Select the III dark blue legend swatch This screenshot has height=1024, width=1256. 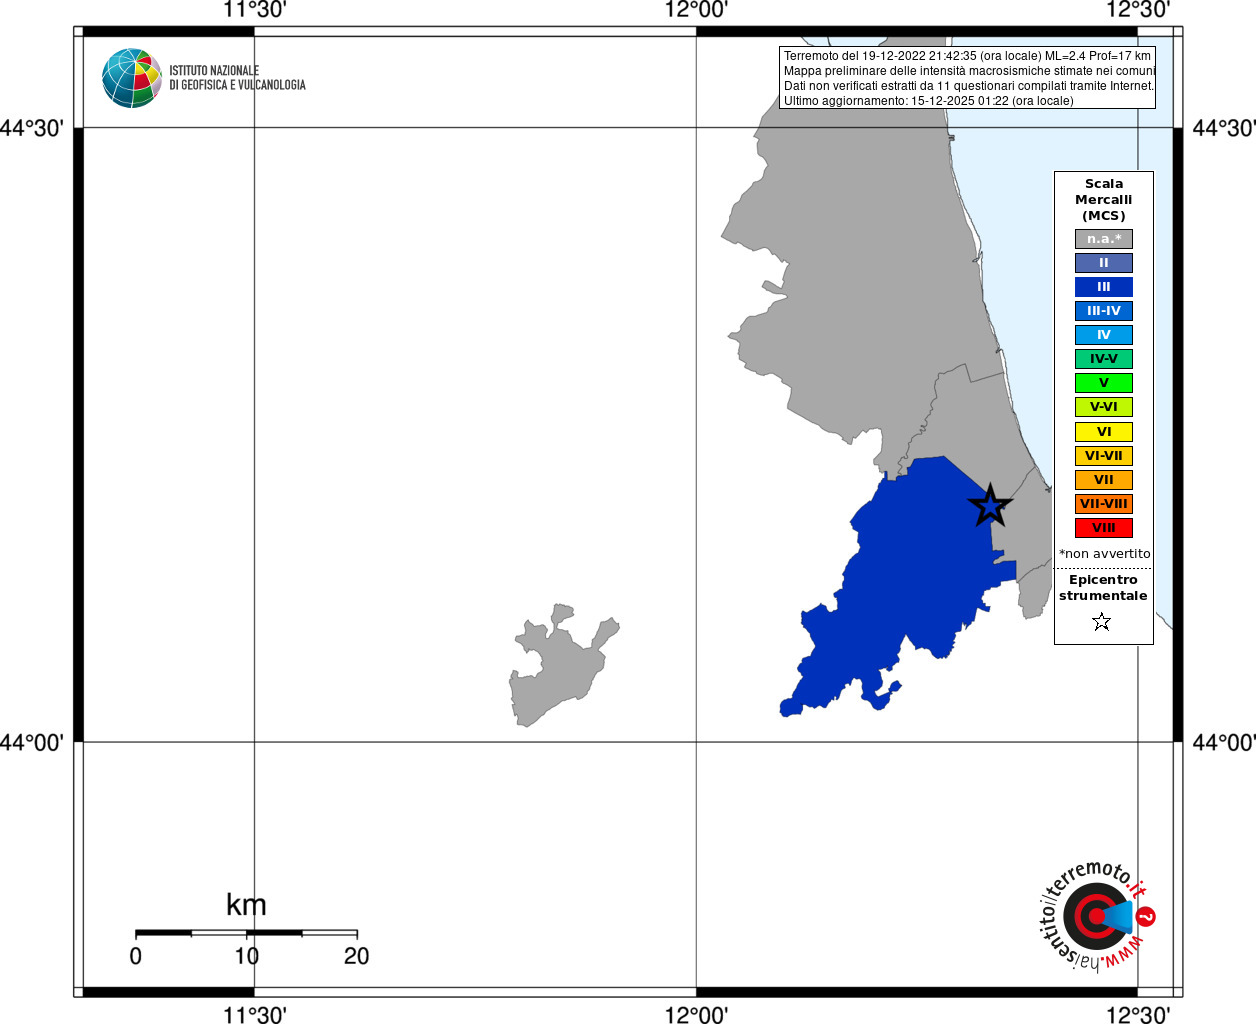pyautogui.click(x=1104, y=287)
